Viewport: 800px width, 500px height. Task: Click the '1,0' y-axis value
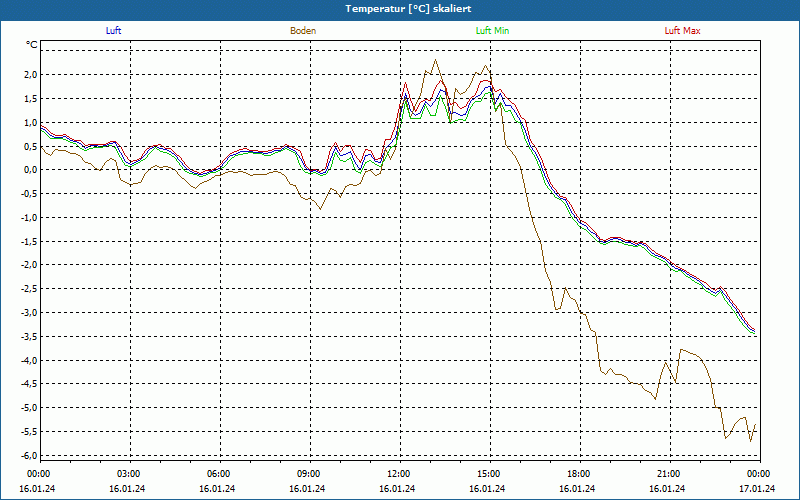click(31, 122)
